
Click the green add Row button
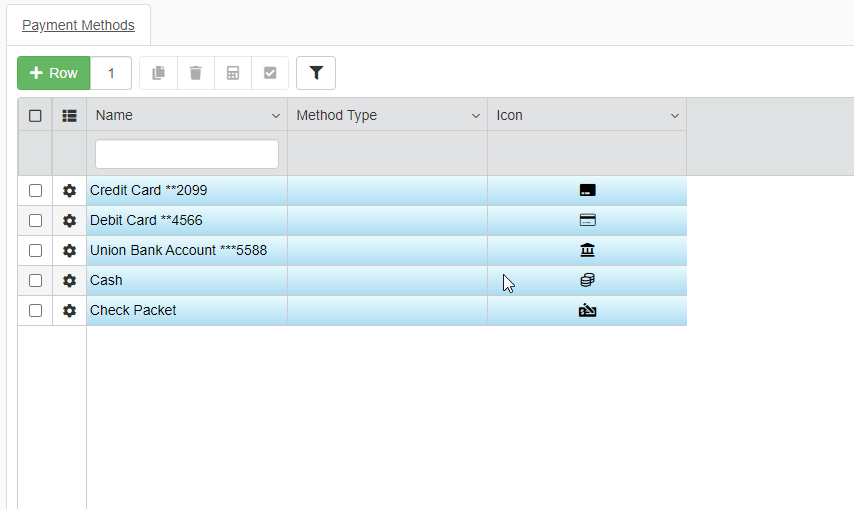pyautogui.click(x=54, y=73)
